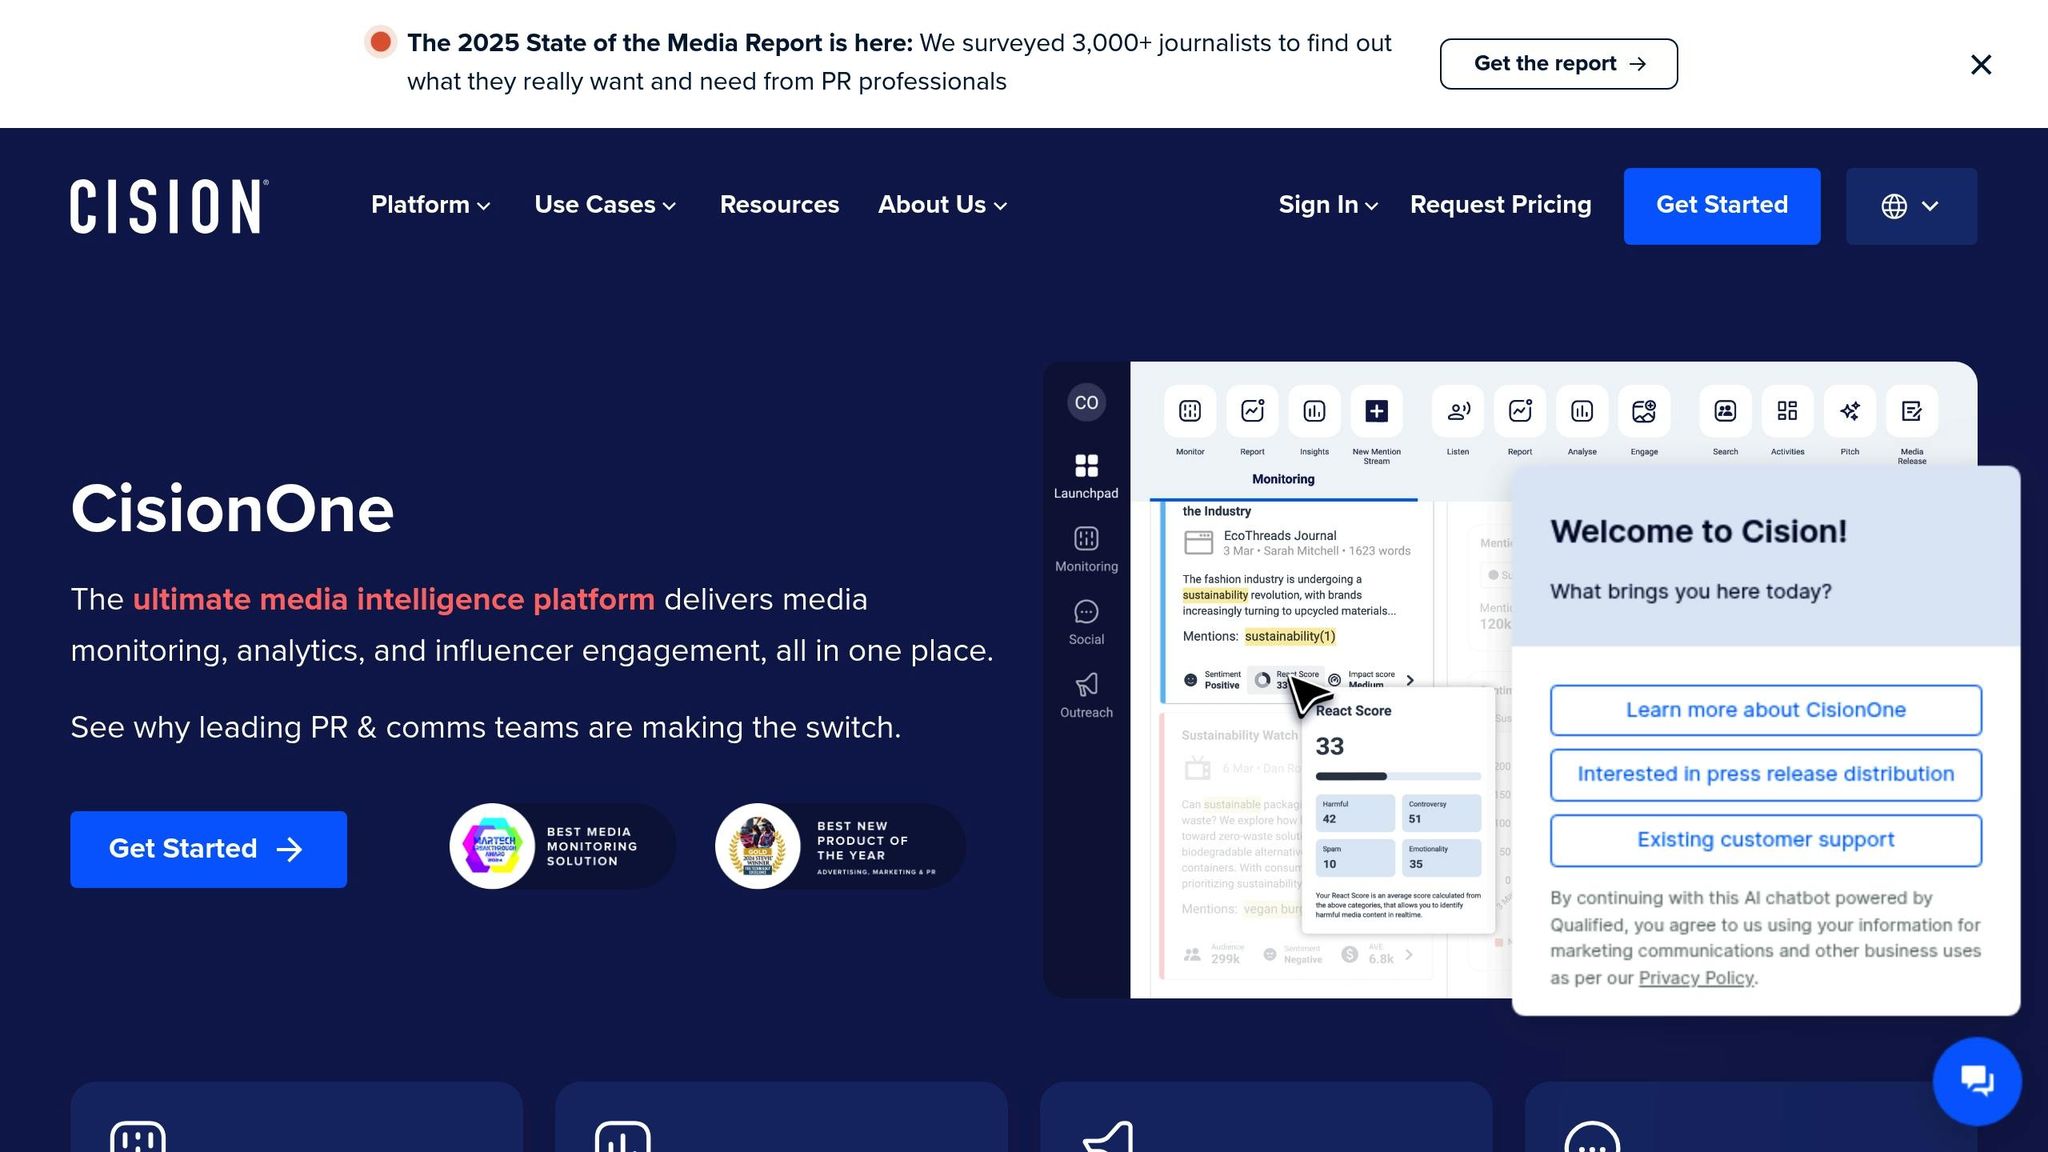Screen dimensions: 2048x1152
Task: Click the Outreach megaphone icon
Action: pyautogui.click(x=1086, y=685)
